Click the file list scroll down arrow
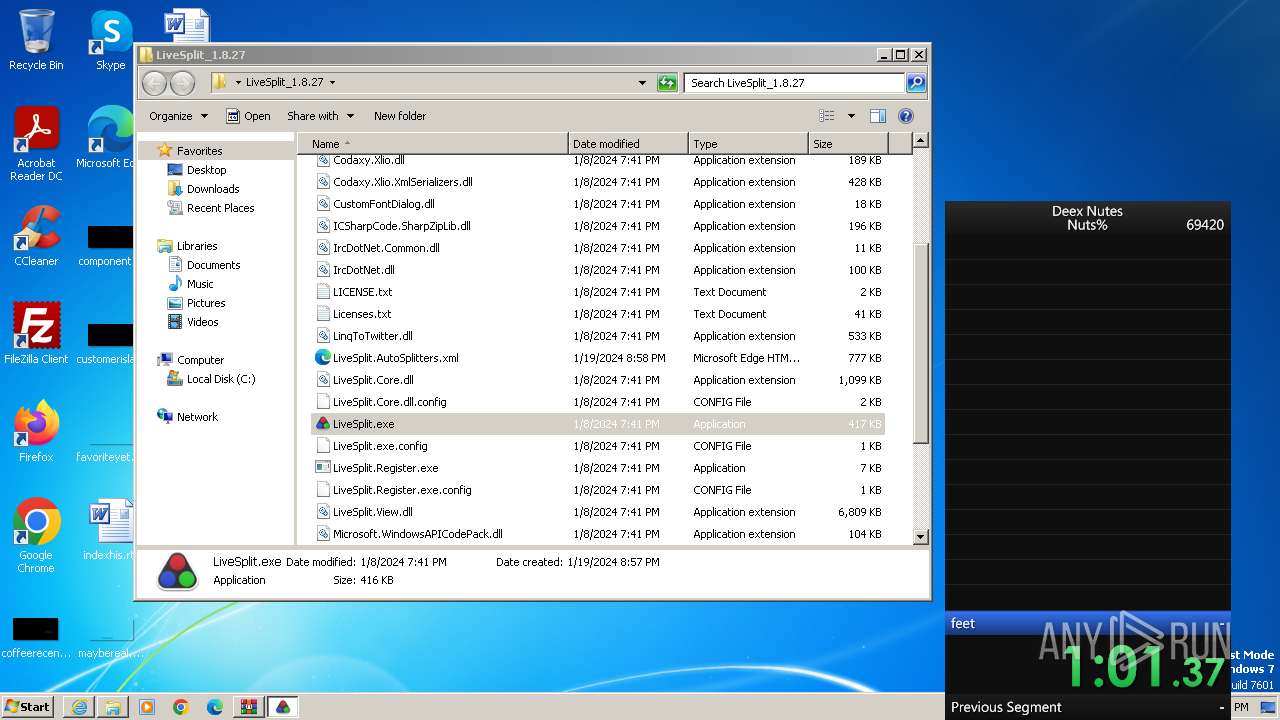Viewport: 1280px width, 720px height. click(921, 537)
